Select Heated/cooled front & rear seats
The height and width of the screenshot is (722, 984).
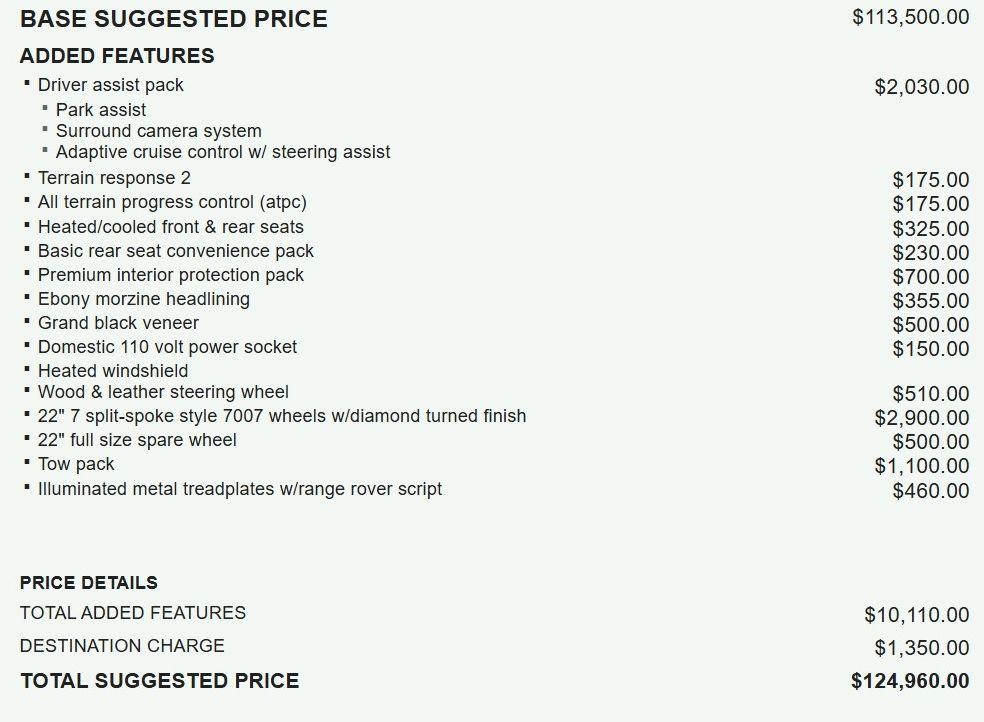point(171,226)
